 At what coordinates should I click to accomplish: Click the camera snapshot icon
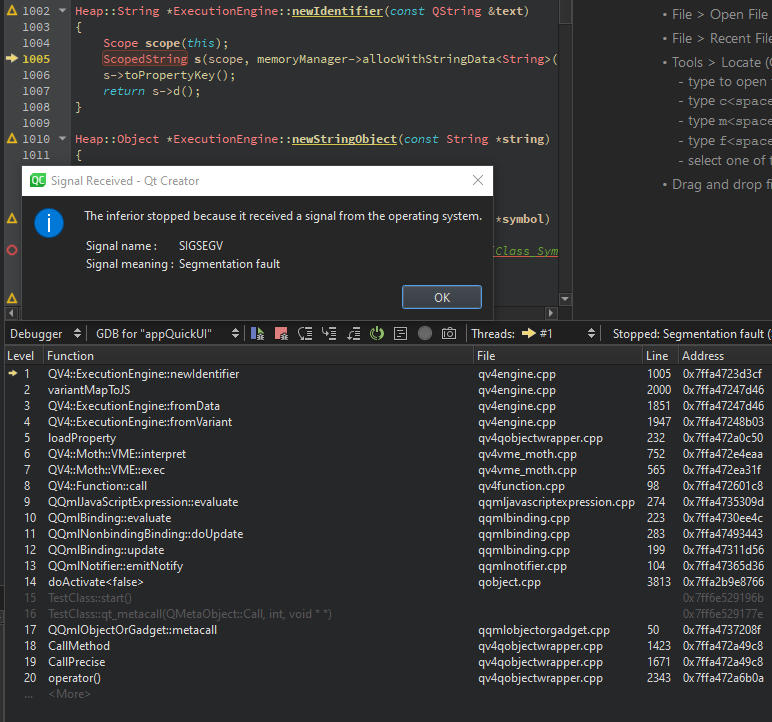449,334
